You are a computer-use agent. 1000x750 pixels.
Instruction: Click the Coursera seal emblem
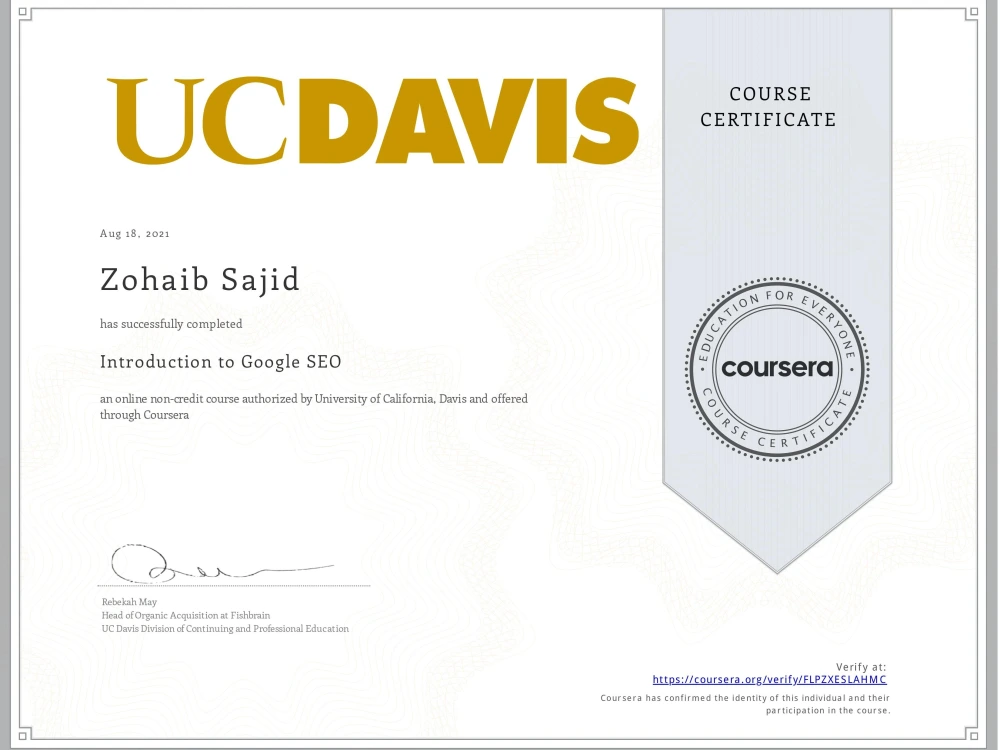coord(777,369)
